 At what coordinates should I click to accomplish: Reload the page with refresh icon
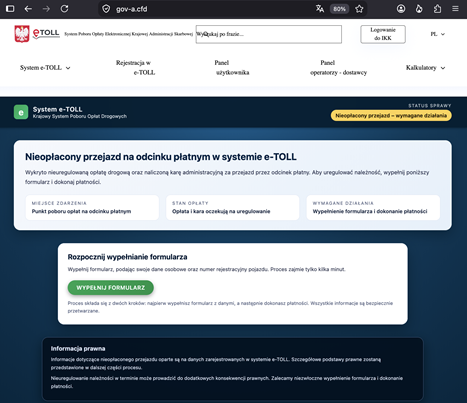pyautogui.click(x=64, y=9)
